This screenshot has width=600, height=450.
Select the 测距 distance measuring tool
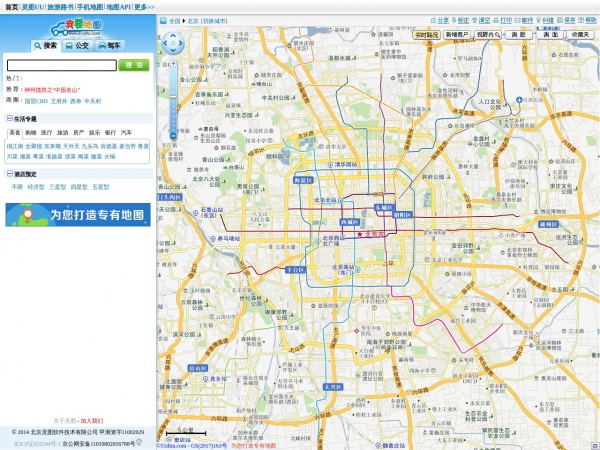point(519,35)
